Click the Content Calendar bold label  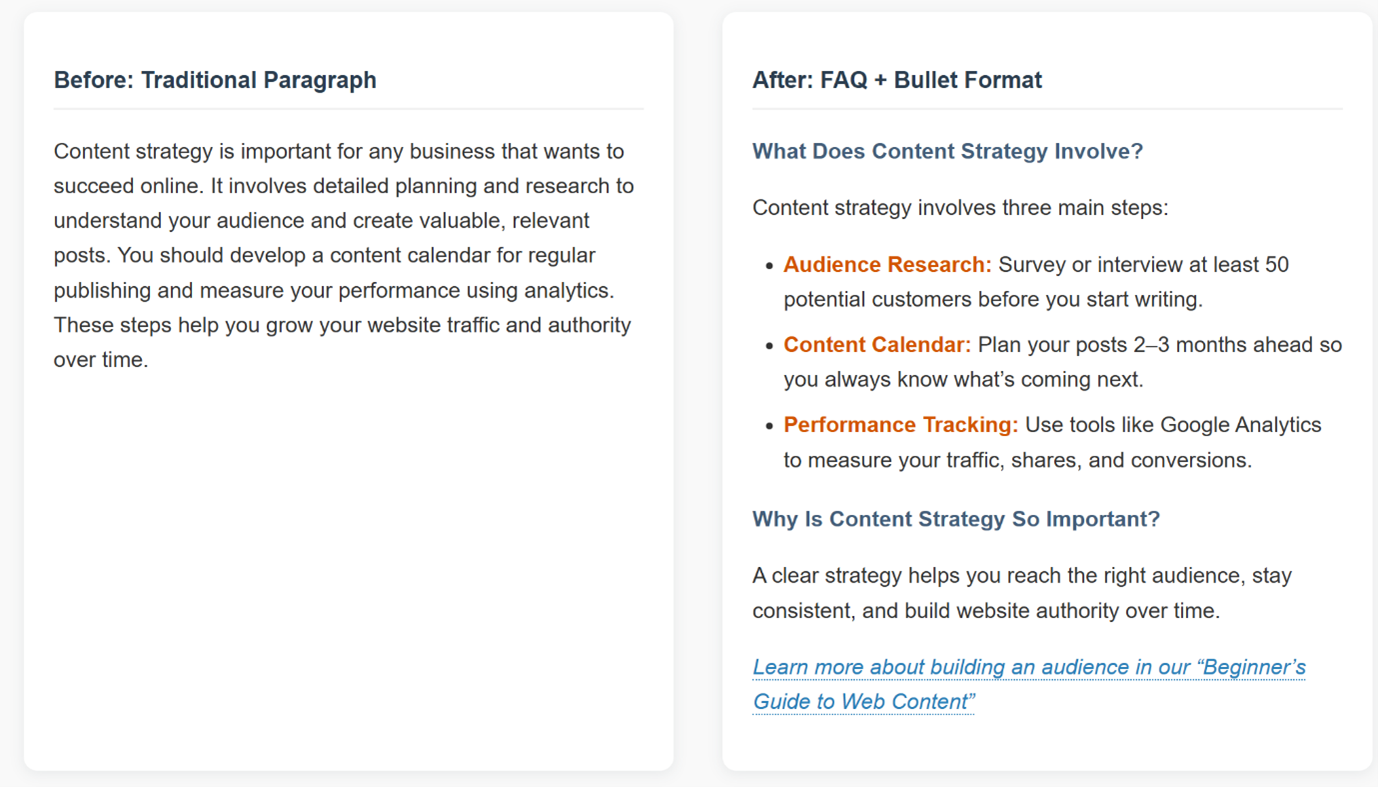coord(877,345)
